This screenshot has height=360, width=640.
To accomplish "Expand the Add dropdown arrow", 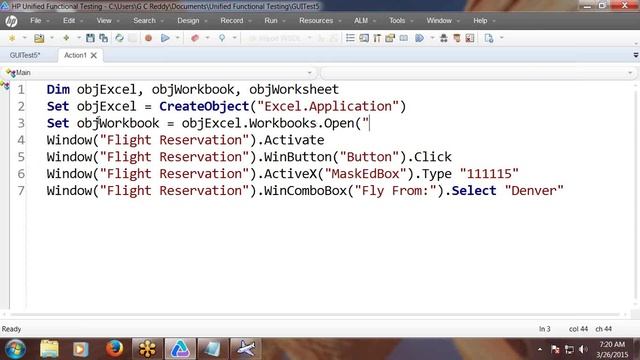I will [78, 38].
